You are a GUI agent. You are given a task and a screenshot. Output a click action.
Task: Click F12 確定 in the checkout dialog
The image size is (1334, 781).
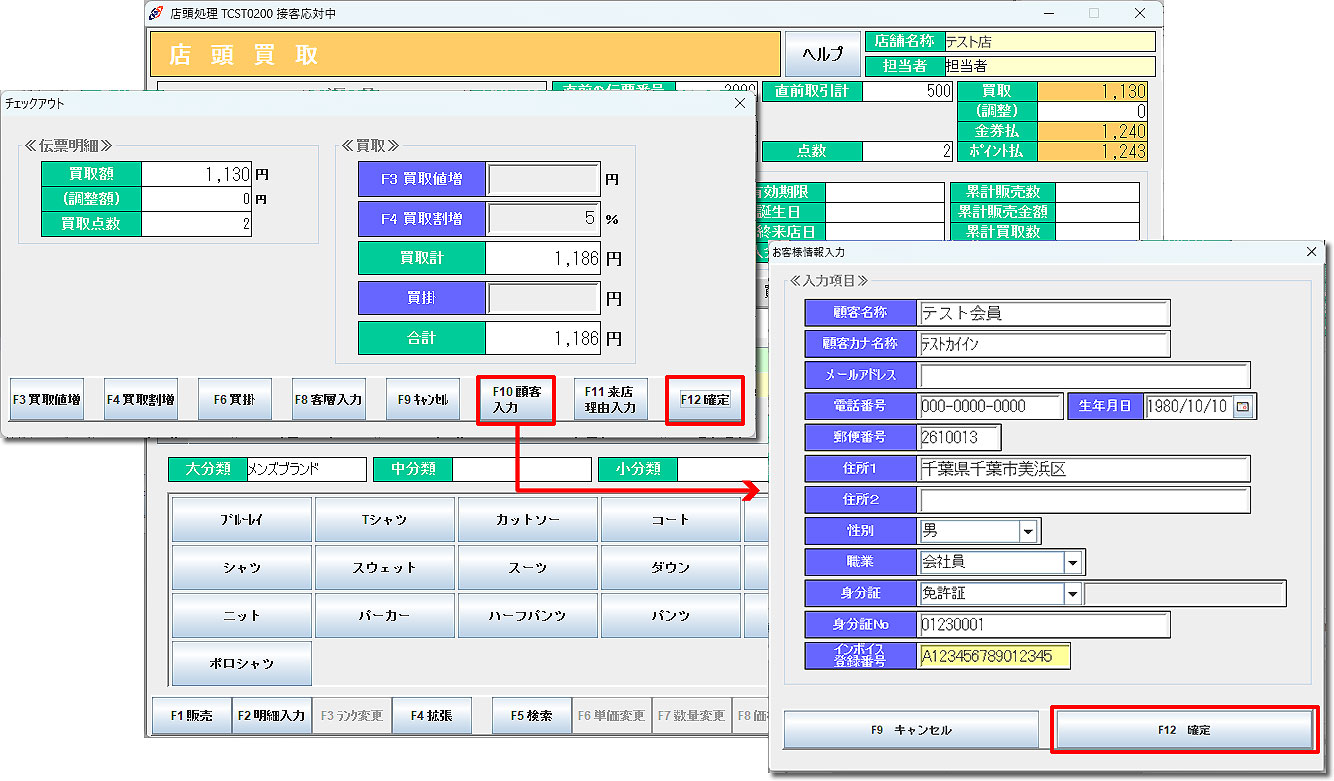click(x=705, y=400)
